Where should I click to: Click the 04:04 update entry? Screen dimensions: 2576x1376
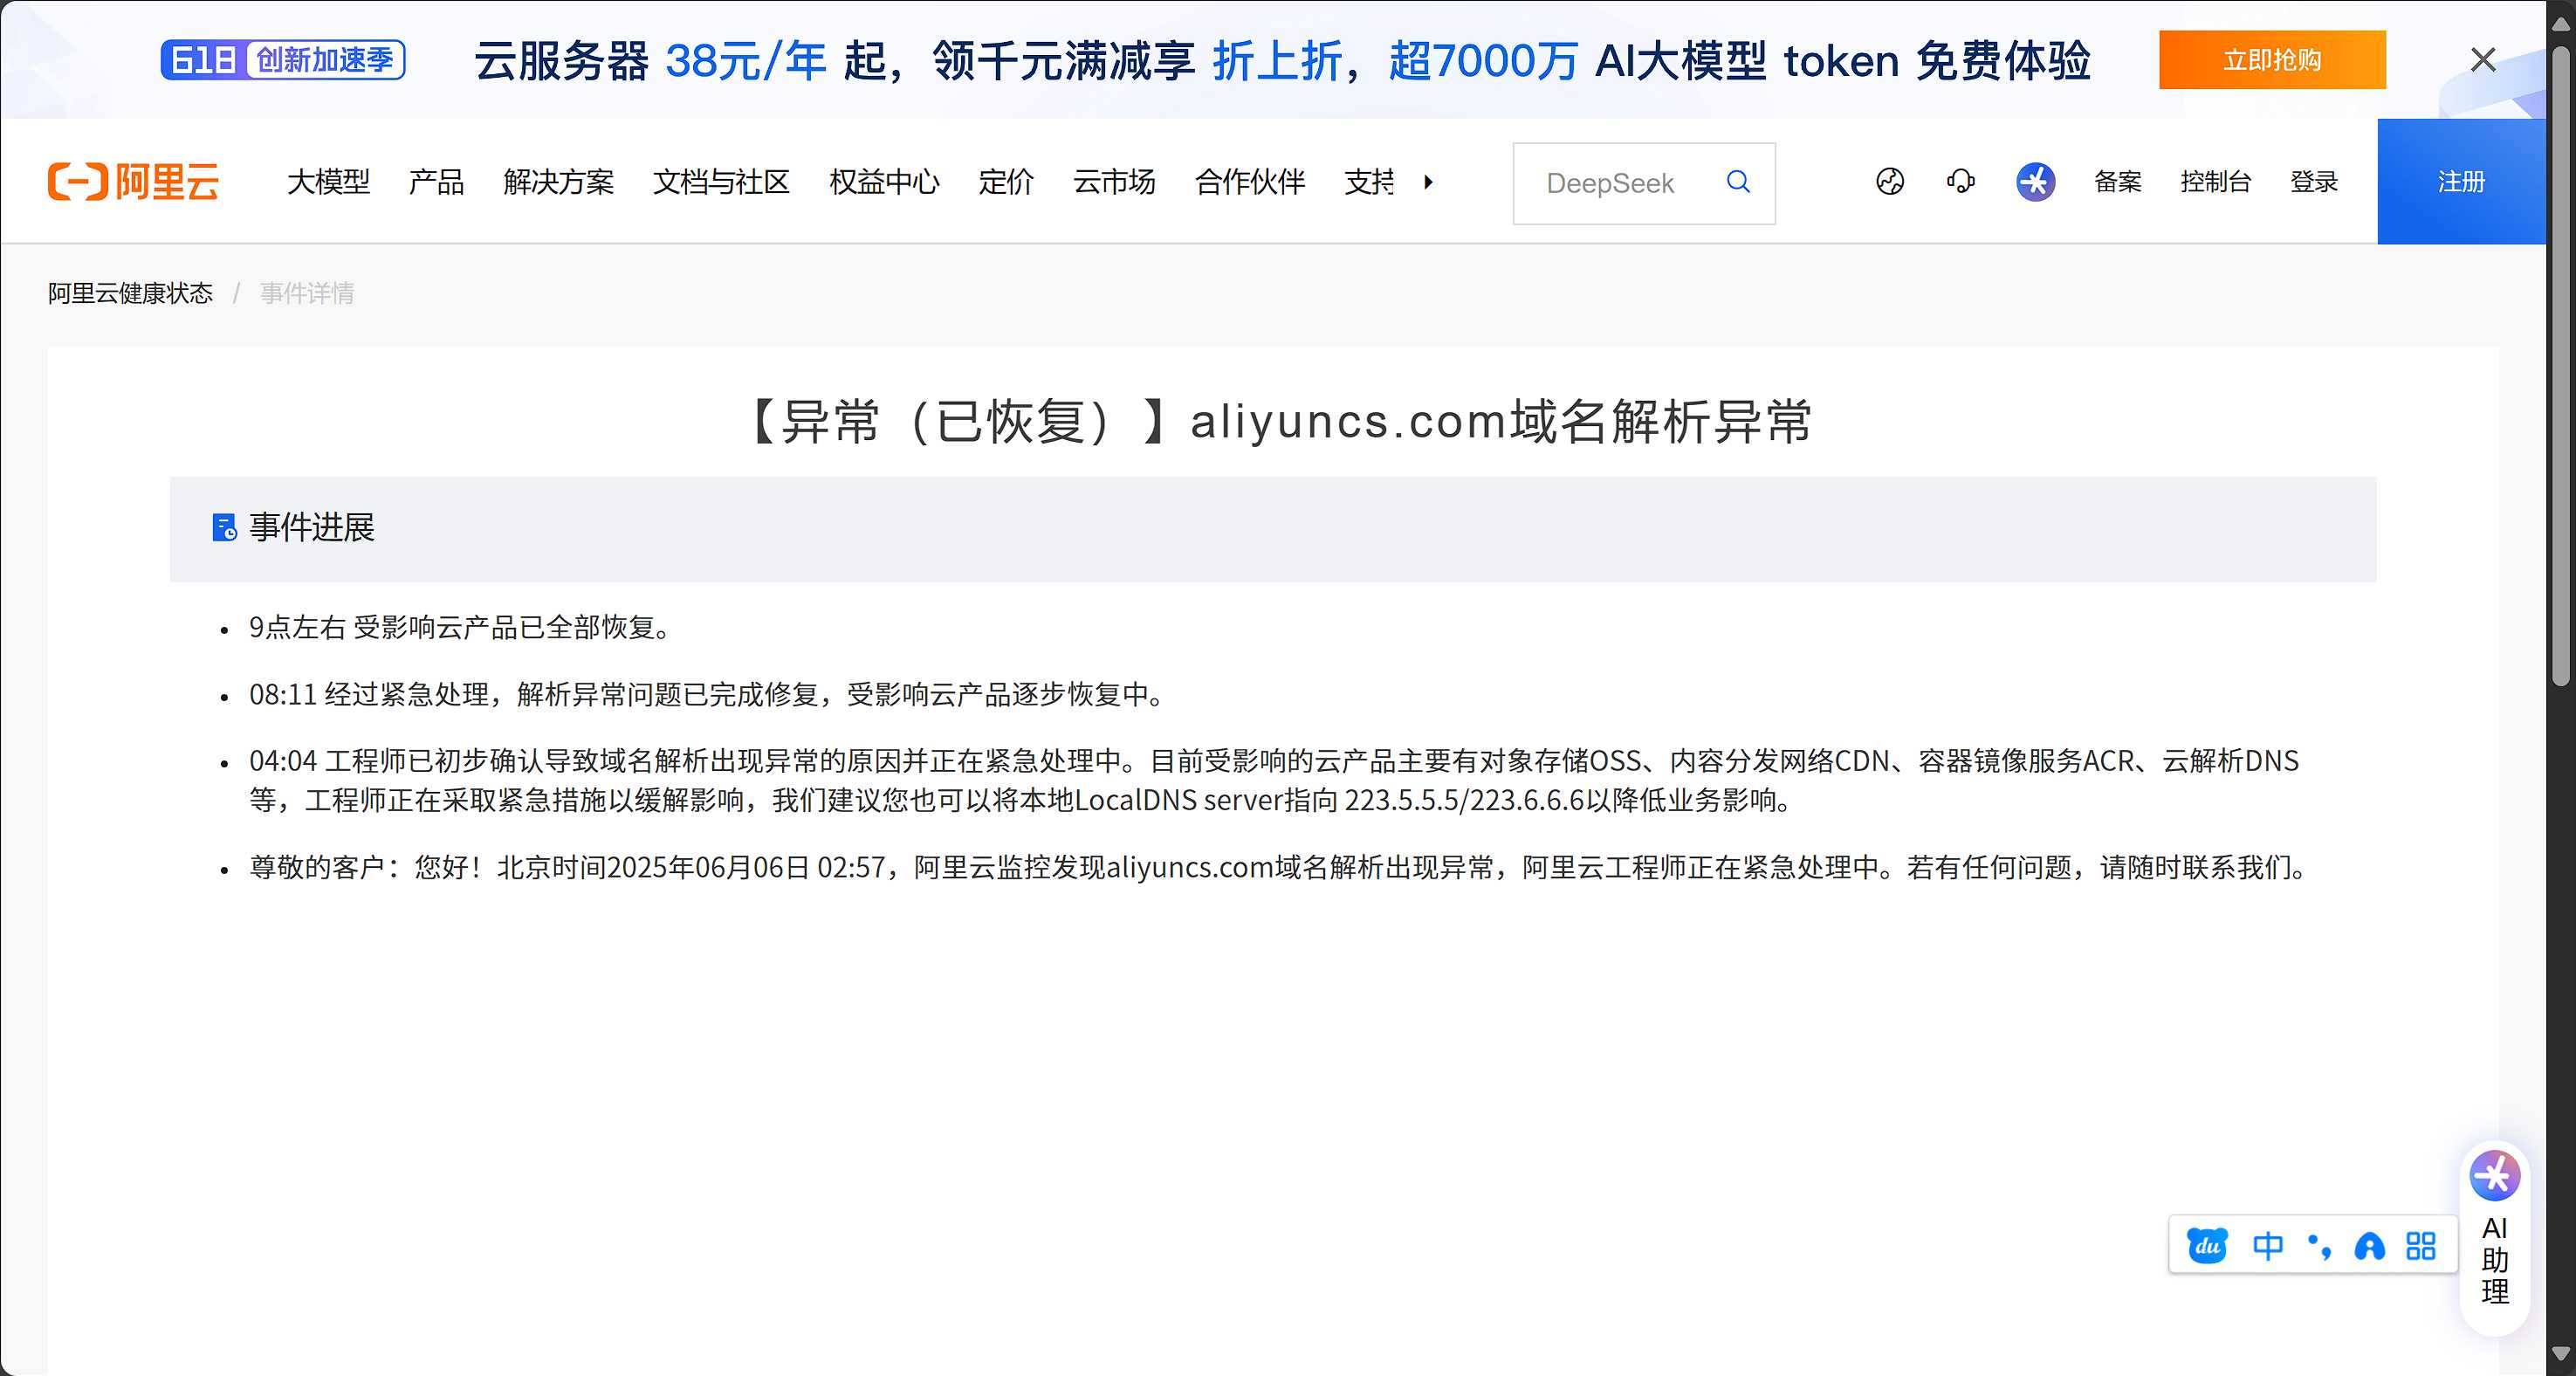point(1274,780)
